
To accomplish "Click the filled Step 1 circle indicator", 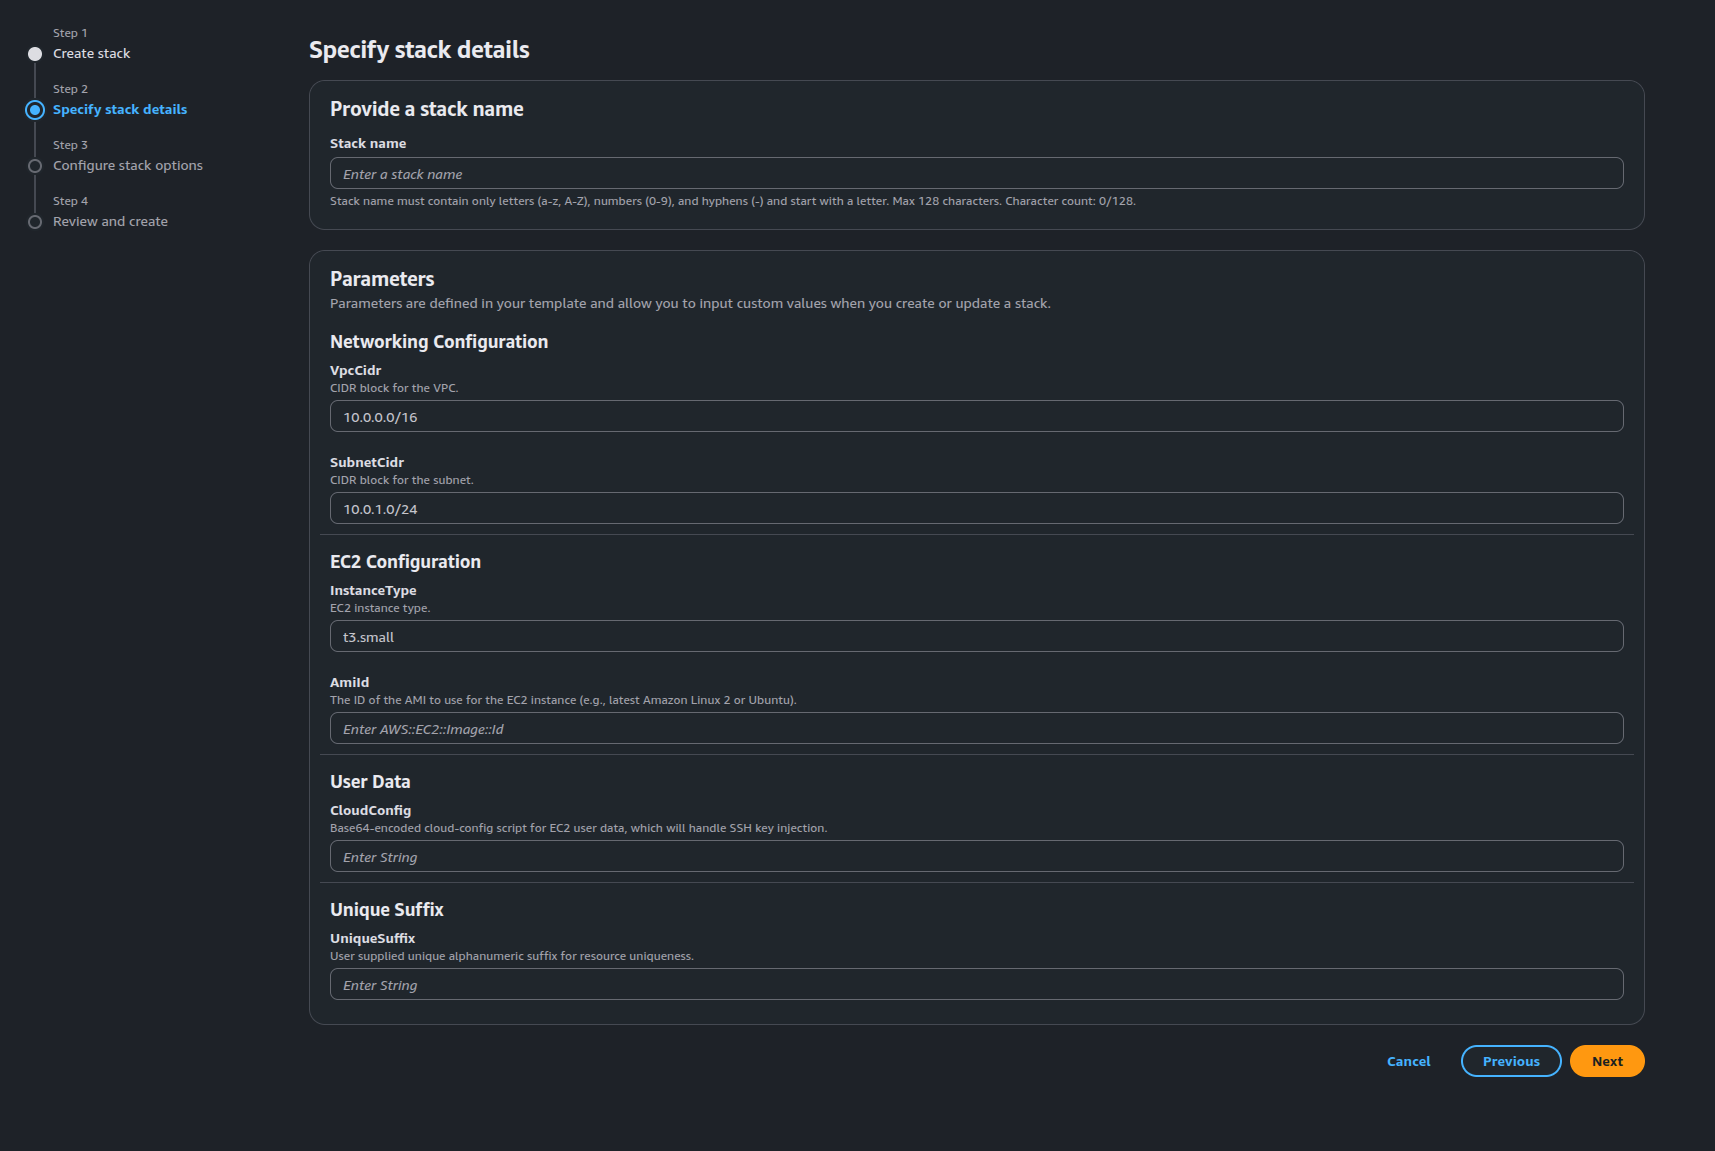I will coord(35,53).
